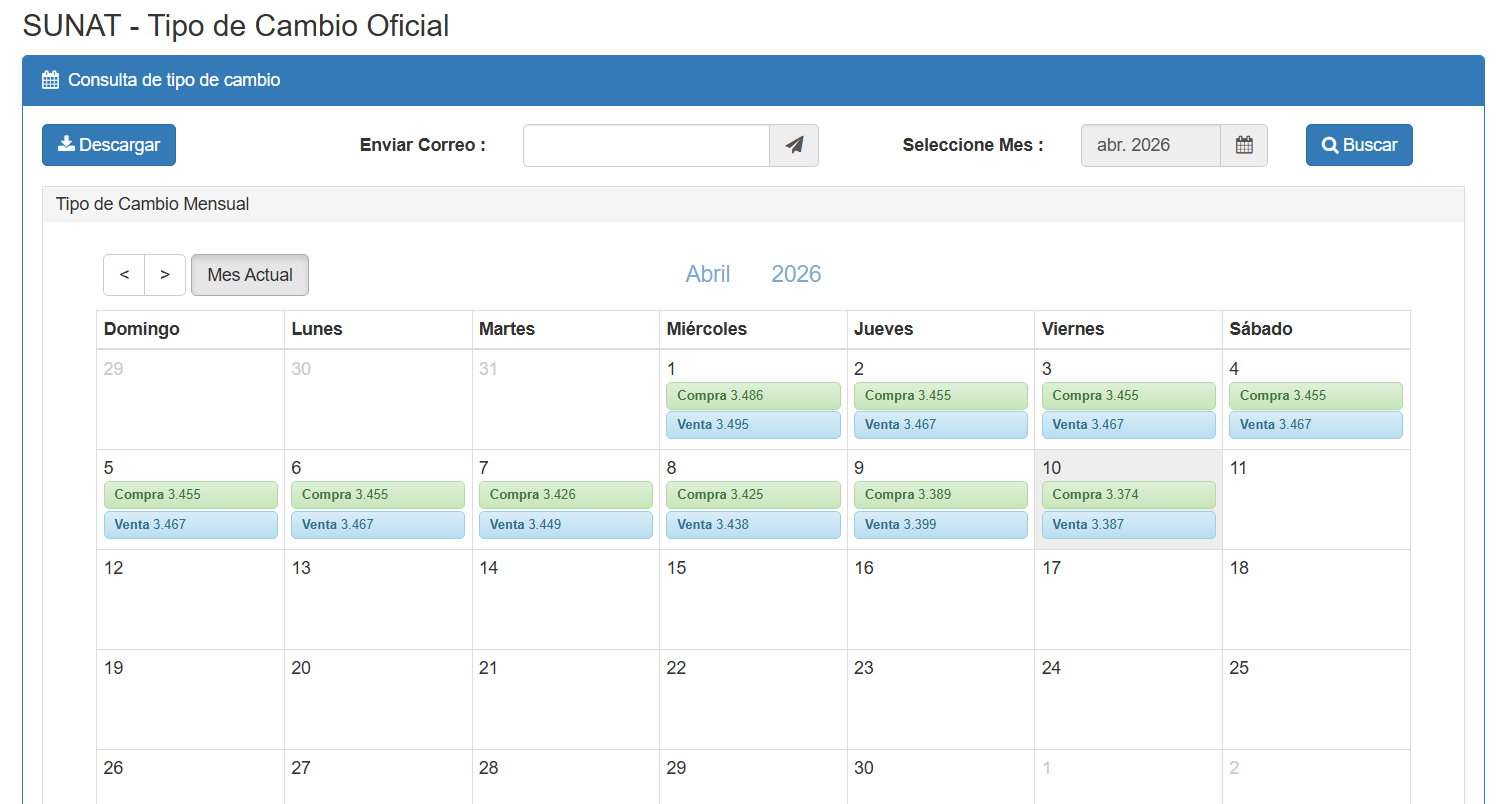Select Compra 3.486 on April 1
Screen dimensions: 1505x804
(752, 396)
